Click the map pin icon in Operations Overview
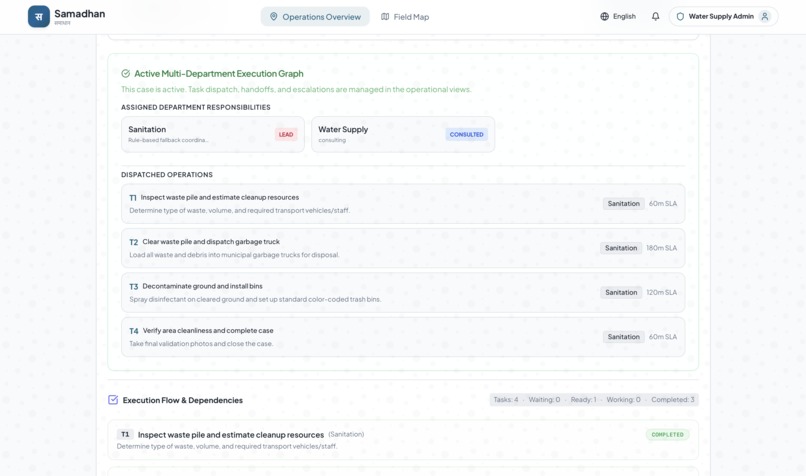The width and height of the screenshot is (806, 476). click(x=273, y=16)
